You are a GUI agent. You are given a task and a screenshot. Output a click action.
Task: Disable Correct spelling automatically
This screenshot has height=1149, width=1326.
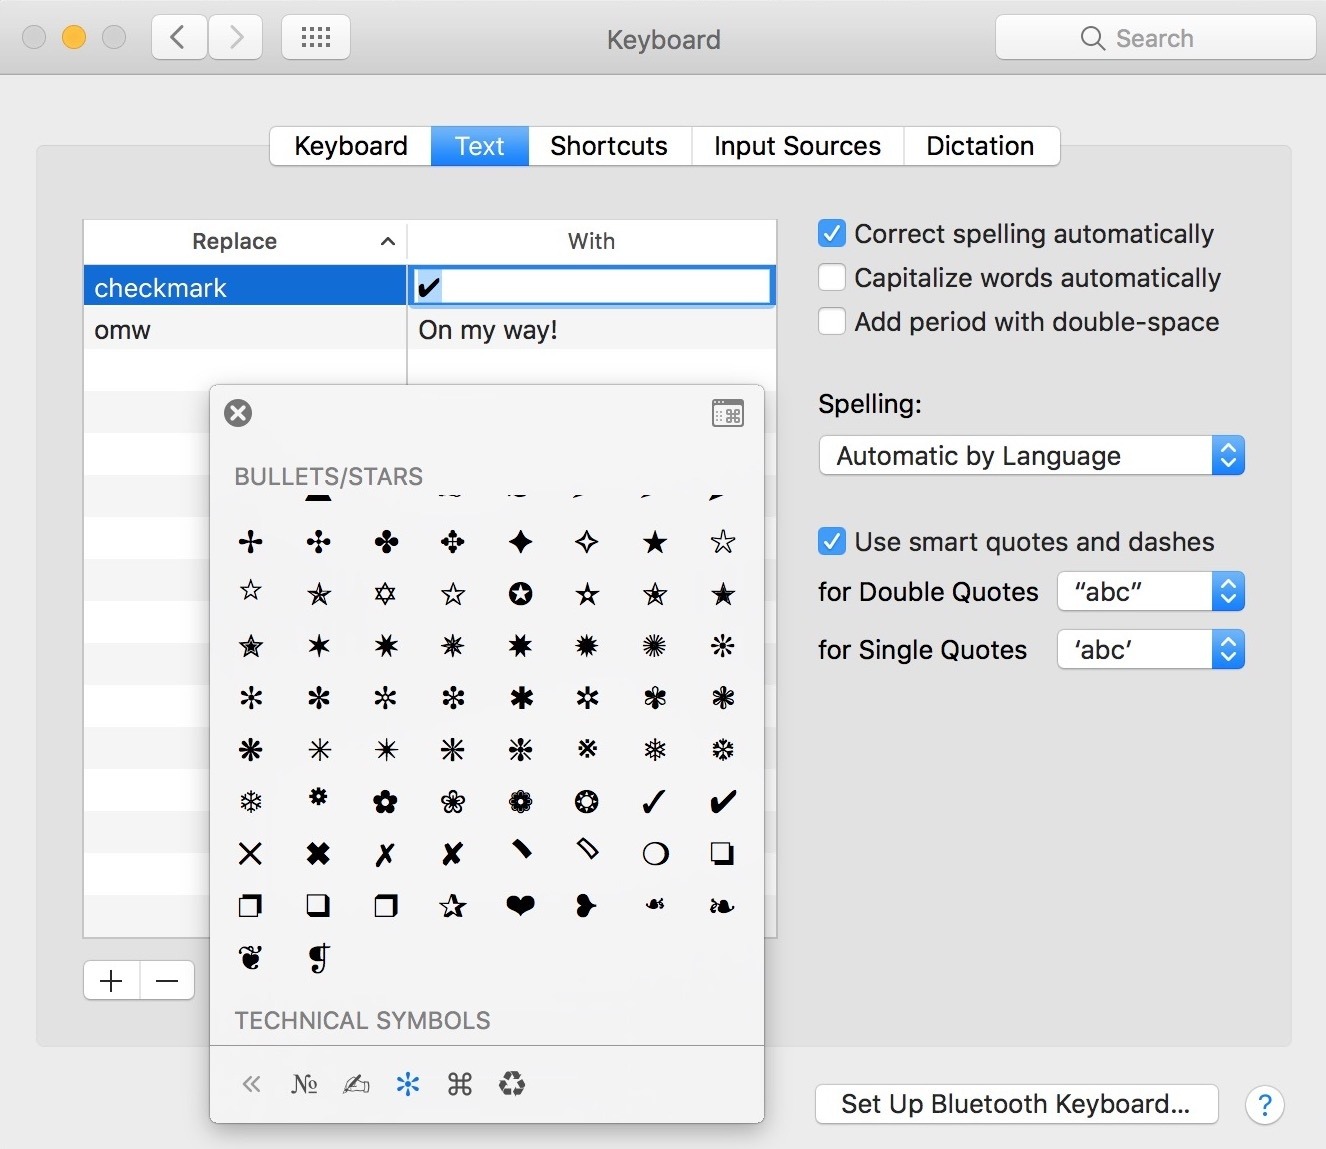[x=832, y=234]
